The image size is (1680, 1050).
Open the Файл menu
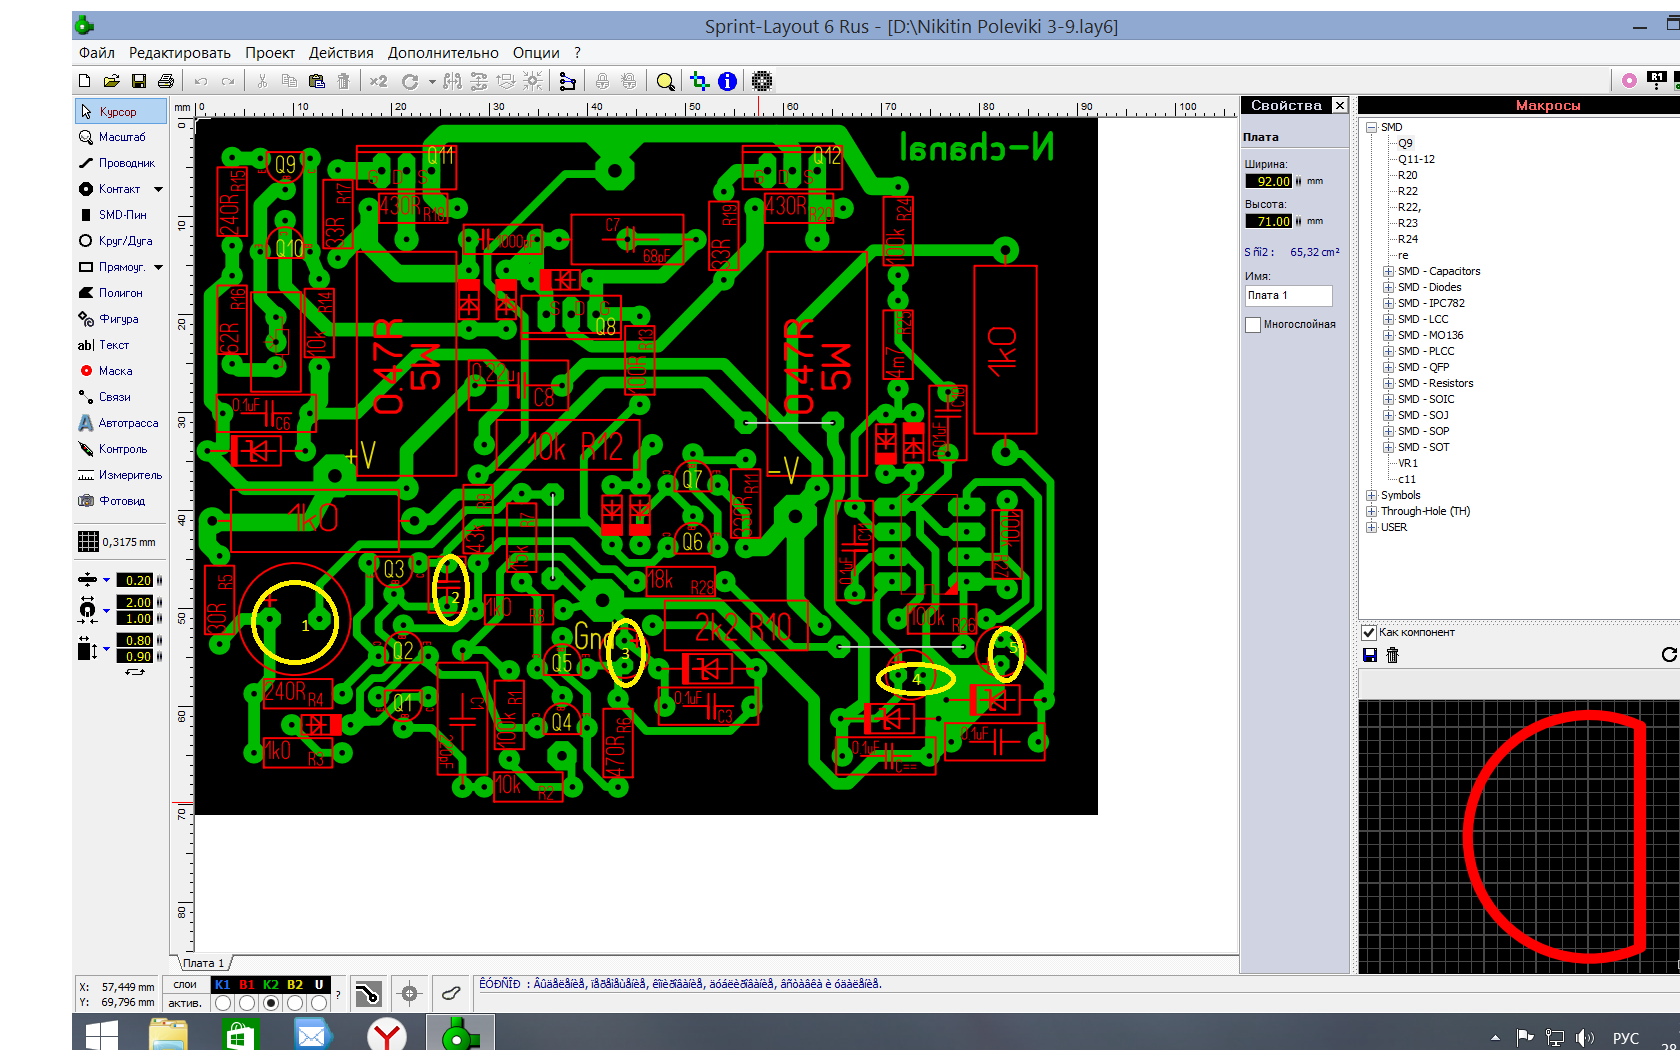tap(97, 53)
